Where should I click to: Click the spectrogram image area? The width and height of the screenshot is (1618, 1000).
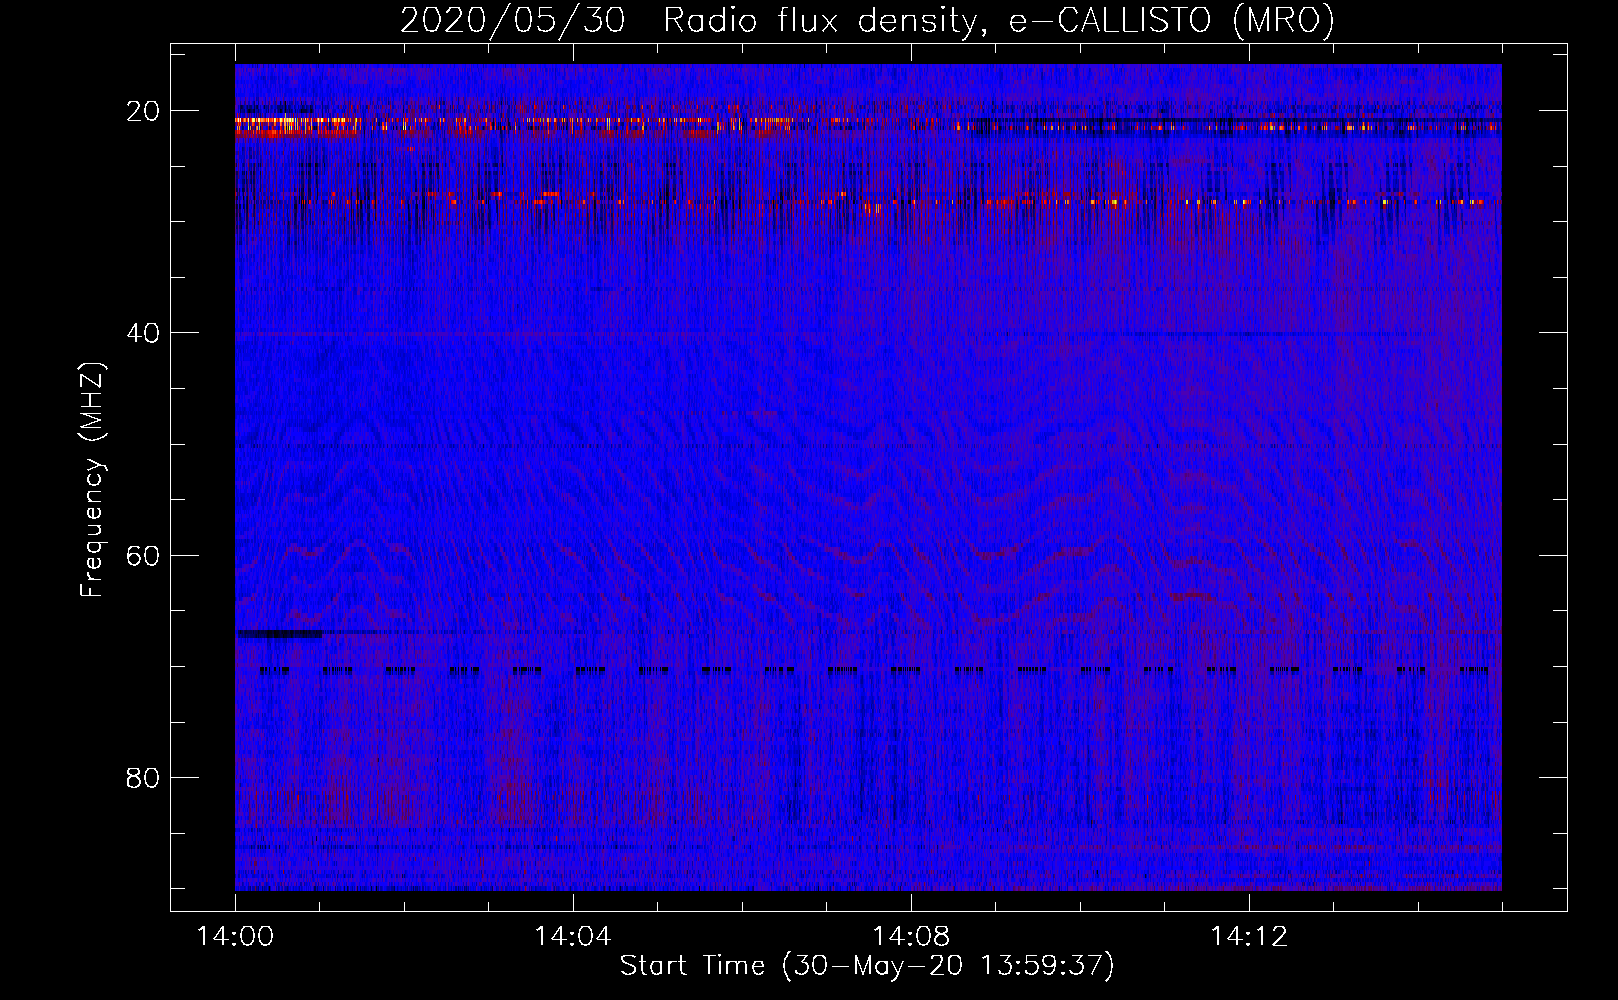tap(868, 477)
